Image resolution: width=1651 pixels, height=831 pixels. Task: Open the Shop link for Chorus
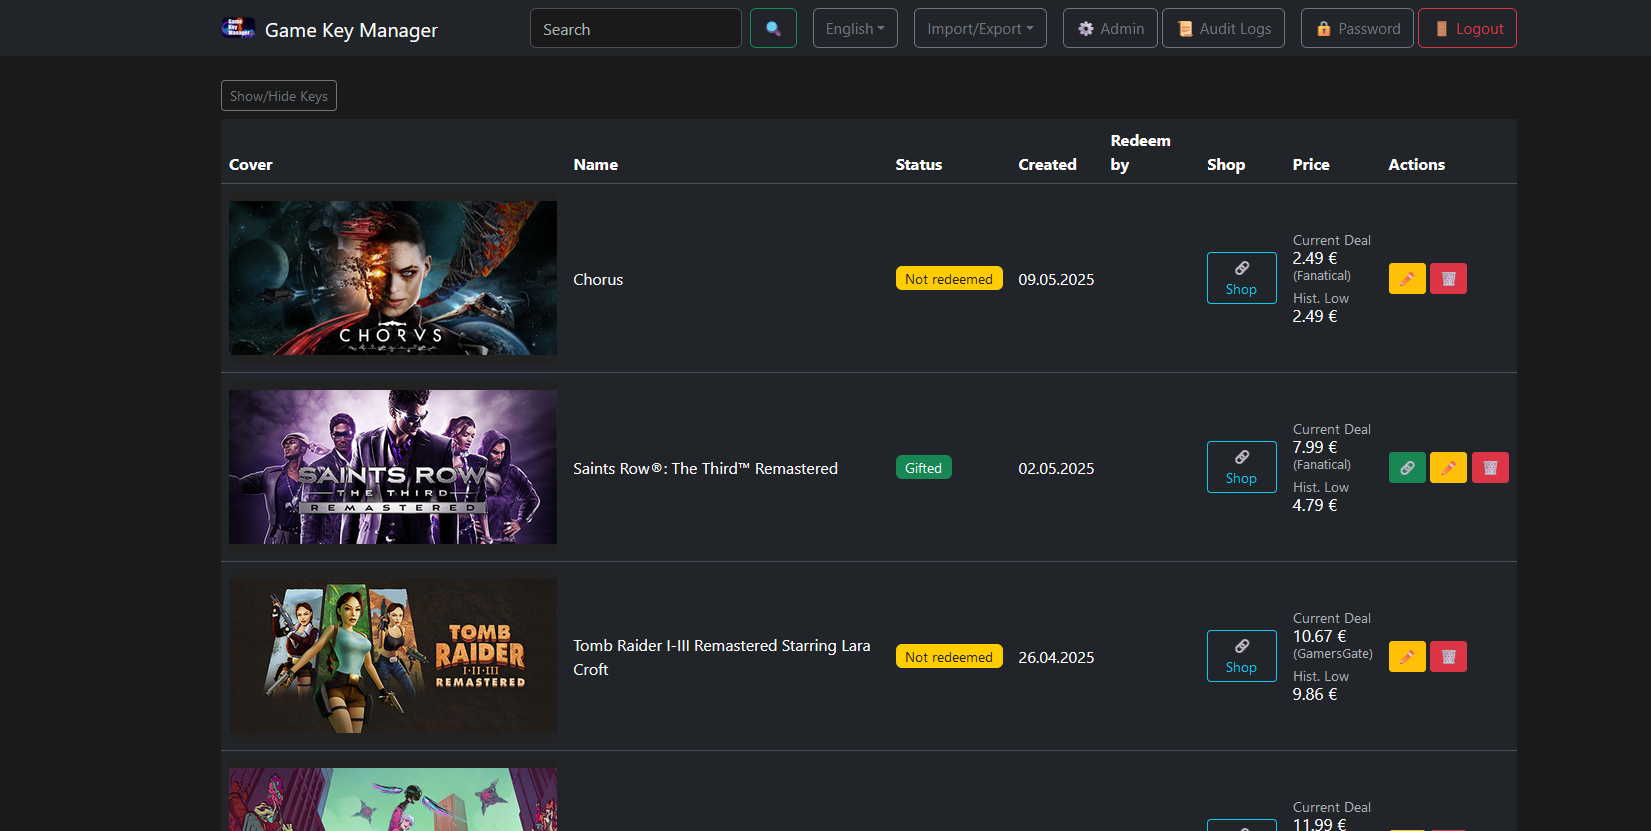pyautogui.click(x=1241, y=279)
